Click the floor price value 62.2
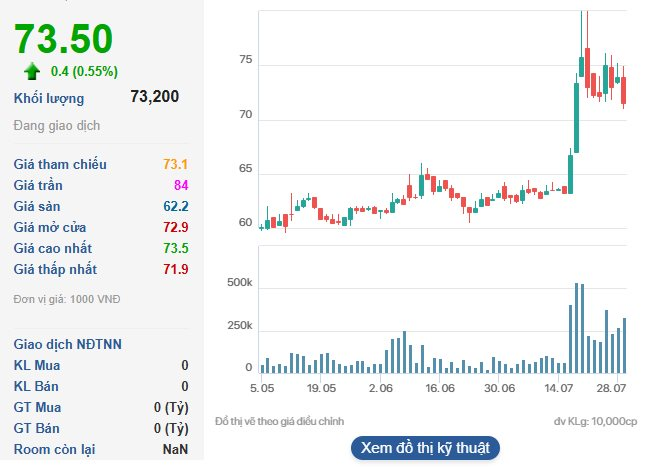This screenshot has width=668, height=467. (176, 206)
